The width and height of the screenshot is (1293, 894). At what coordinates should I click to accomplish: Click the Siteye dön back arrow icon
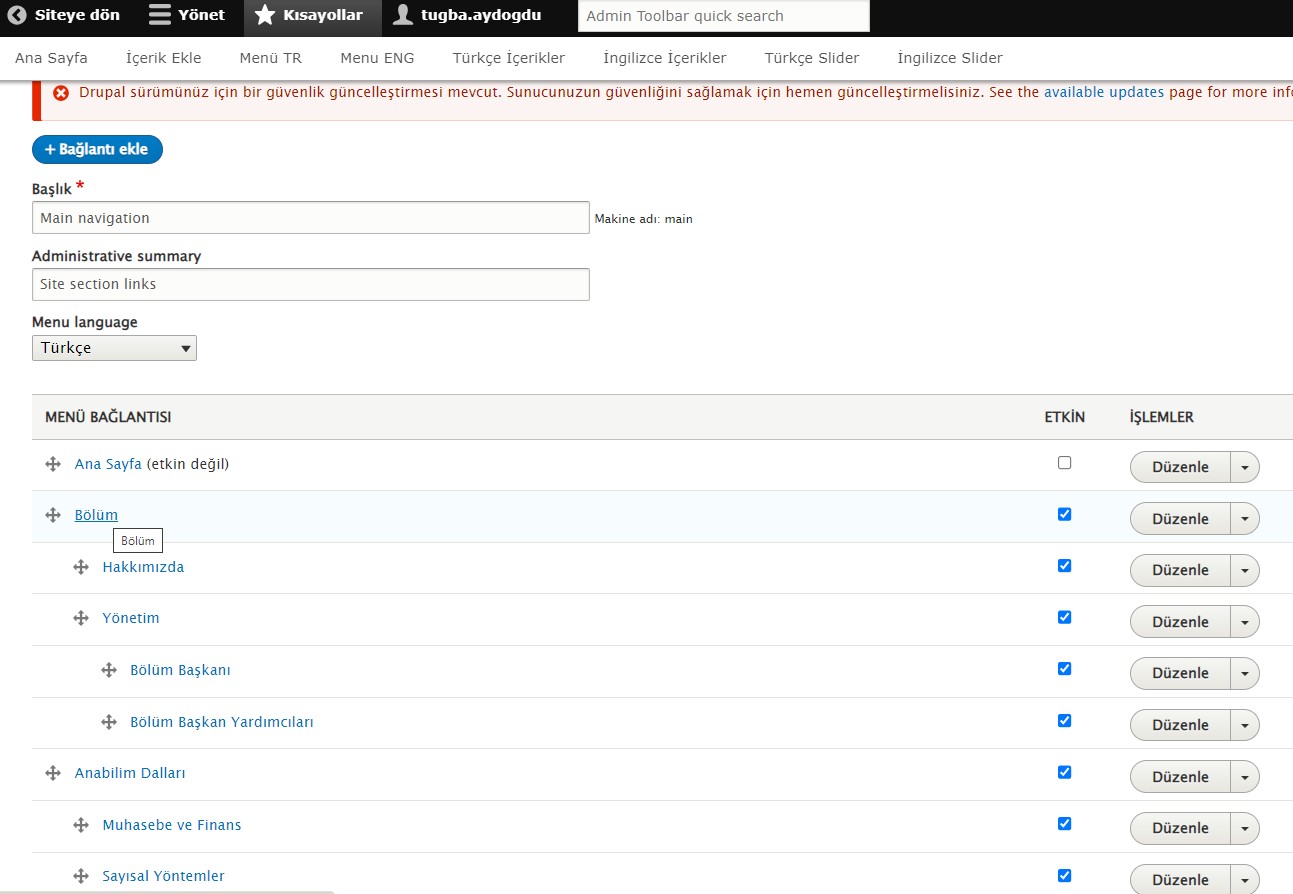click(17, 15)
